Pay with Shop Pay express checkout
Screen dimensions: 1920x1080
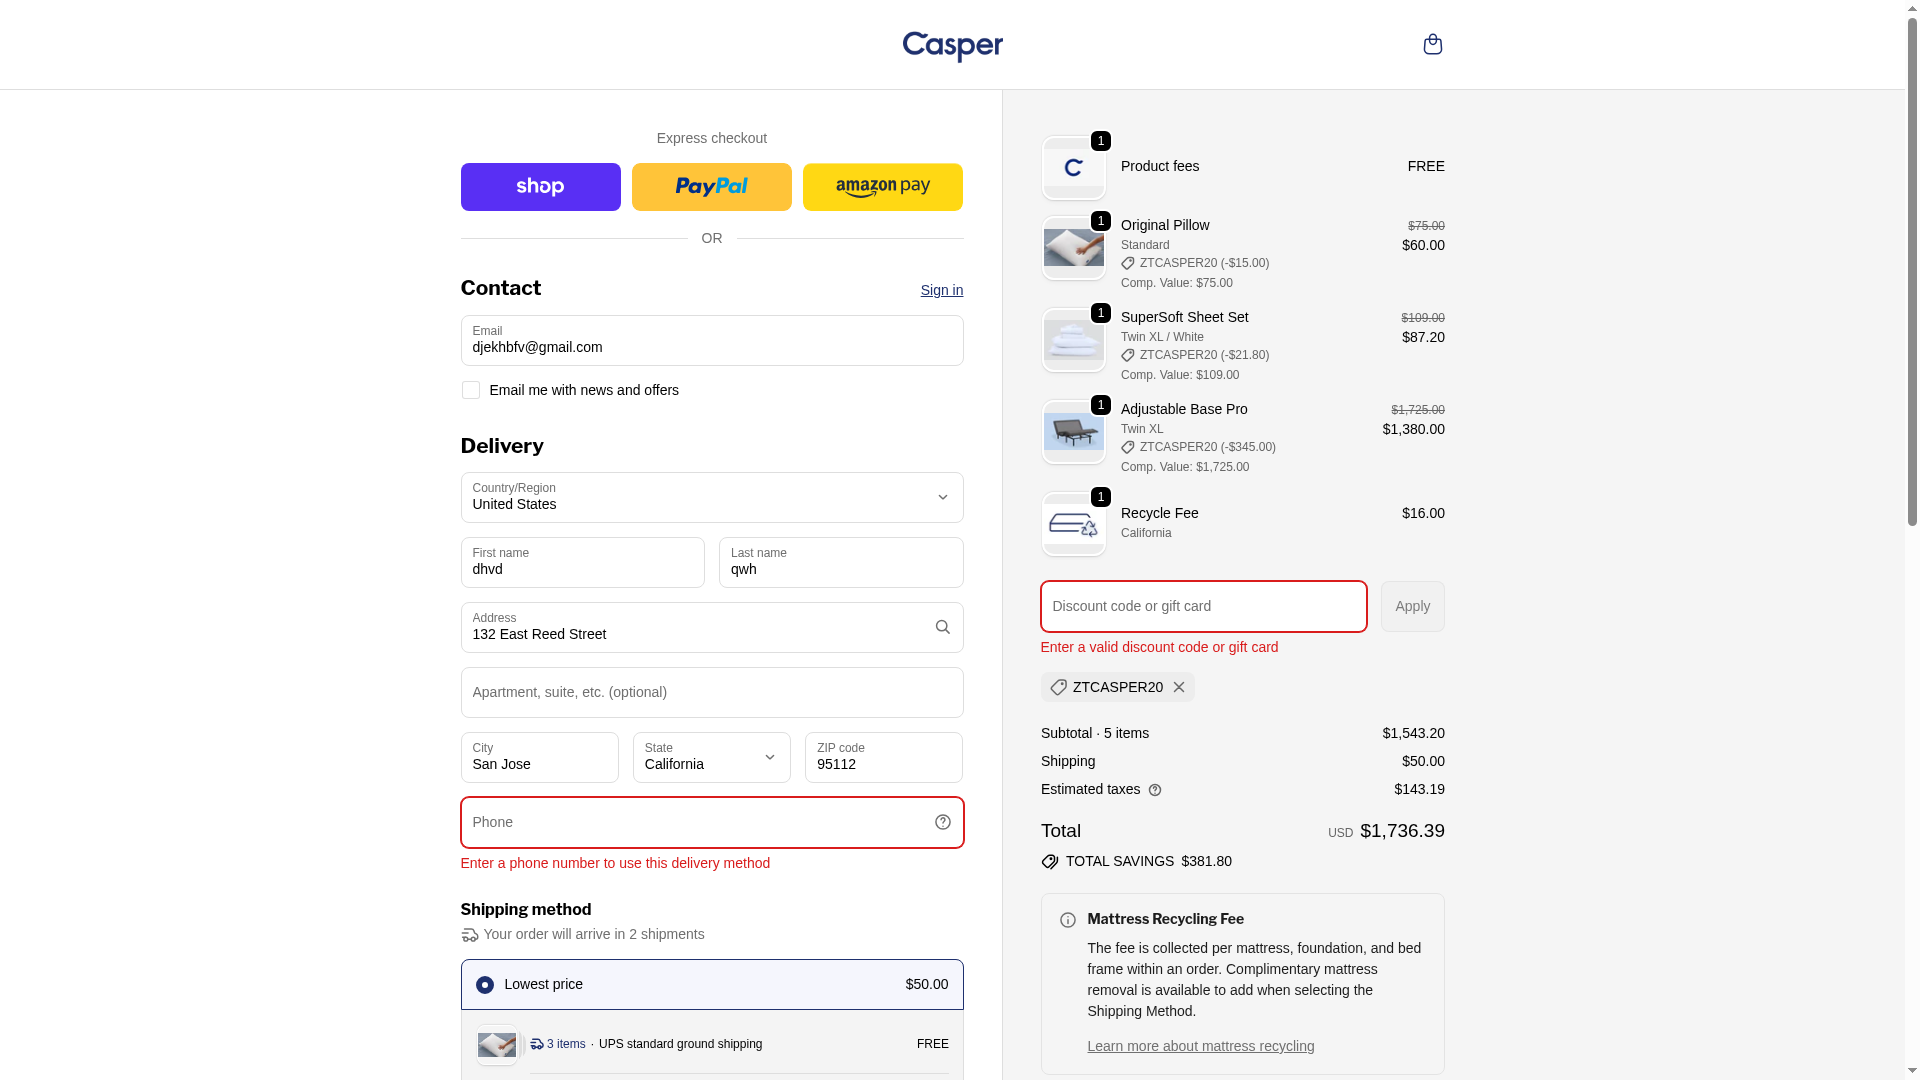pos(540,187)
